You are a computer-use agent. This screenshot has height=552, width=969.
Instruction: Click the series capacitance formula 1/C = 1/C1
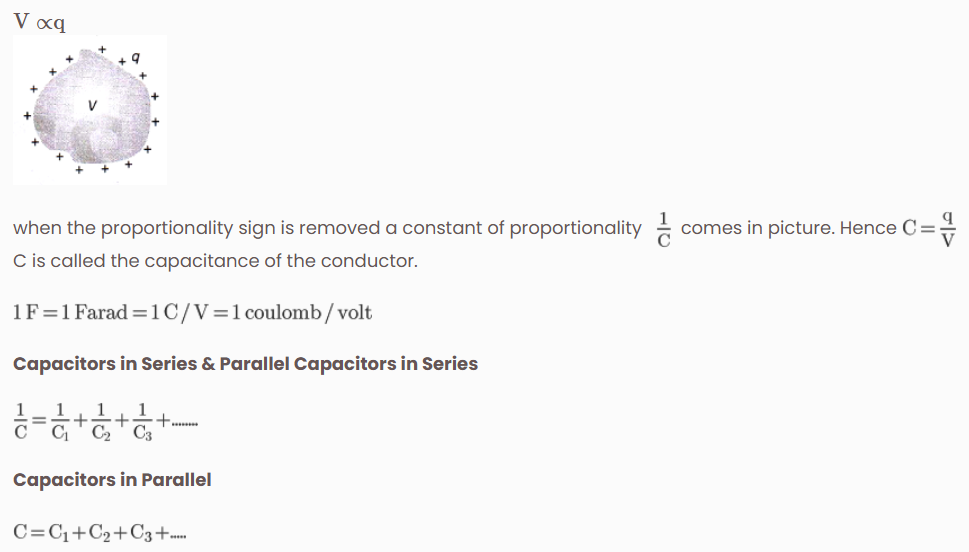point(106,422)
